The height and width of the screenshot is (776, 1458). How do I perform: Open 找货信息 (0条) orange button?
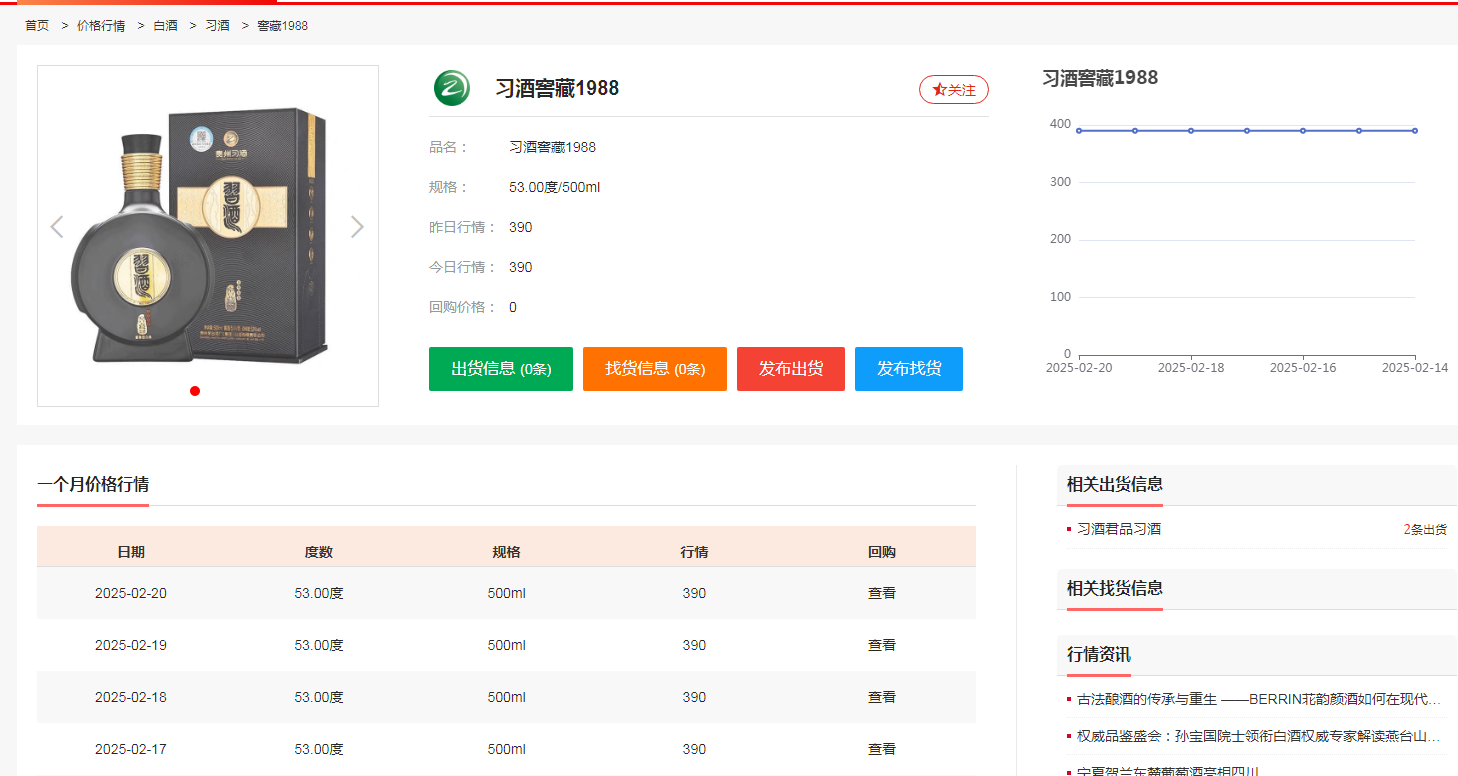pyautogui.click(x=655, y=369)
